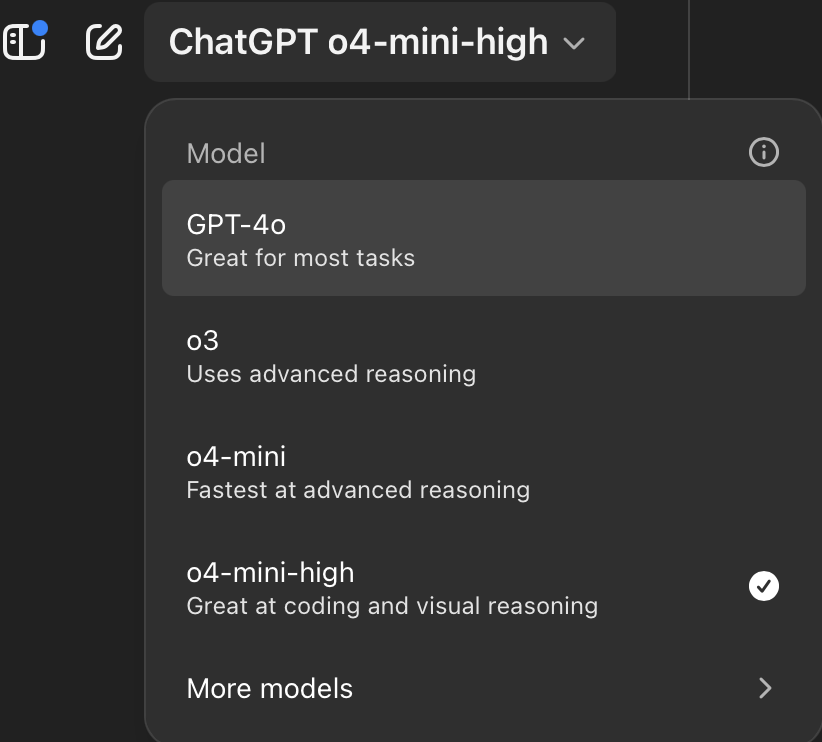The height and width of the screenshot is (742, 822).
Task: Expand the More models submenu
Action: (x=483, y=688)
